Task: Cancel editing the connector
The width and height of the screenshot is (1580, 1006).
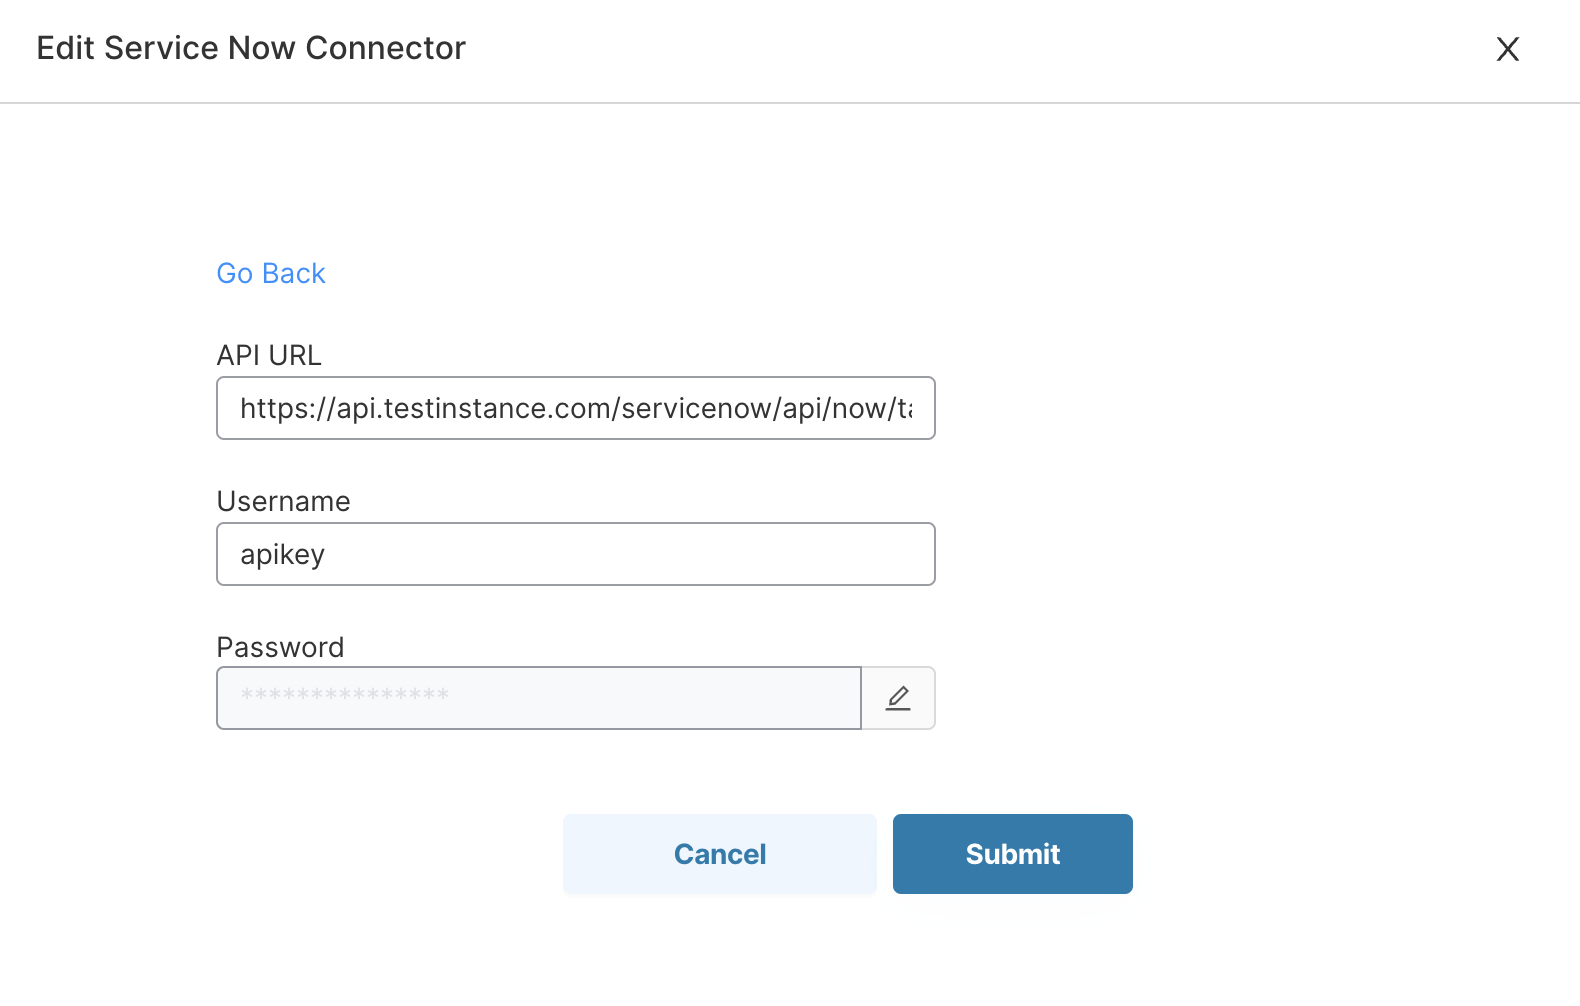Action: 720,854
